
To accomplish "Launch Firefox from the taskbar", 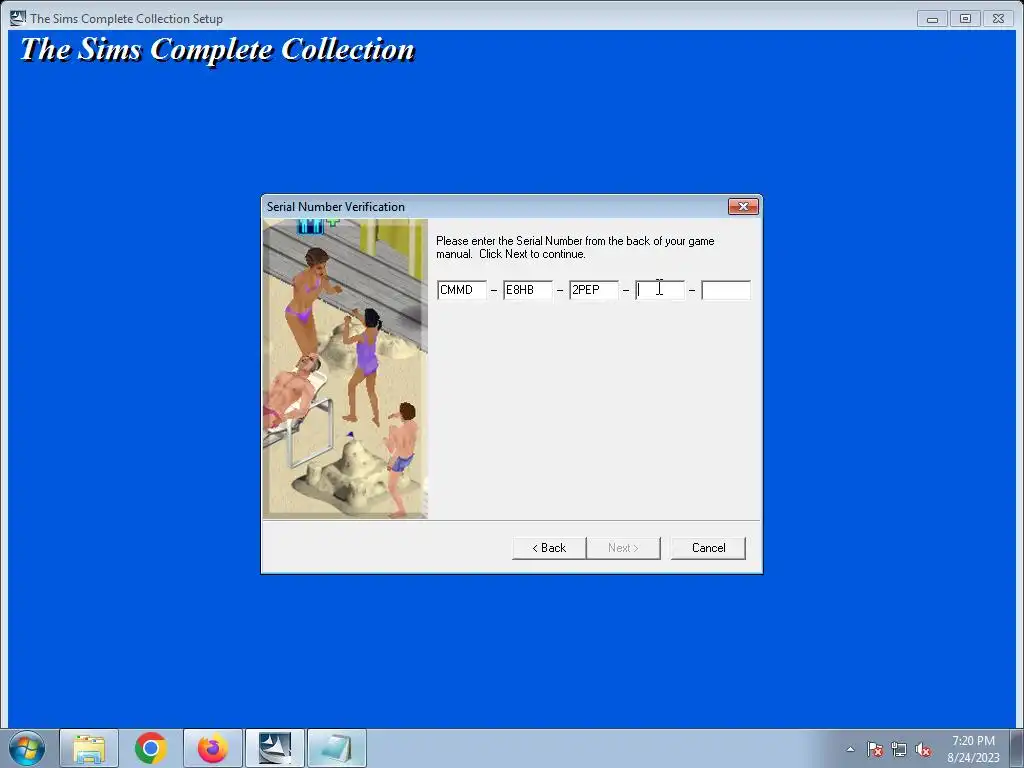I will pos(213,748).
